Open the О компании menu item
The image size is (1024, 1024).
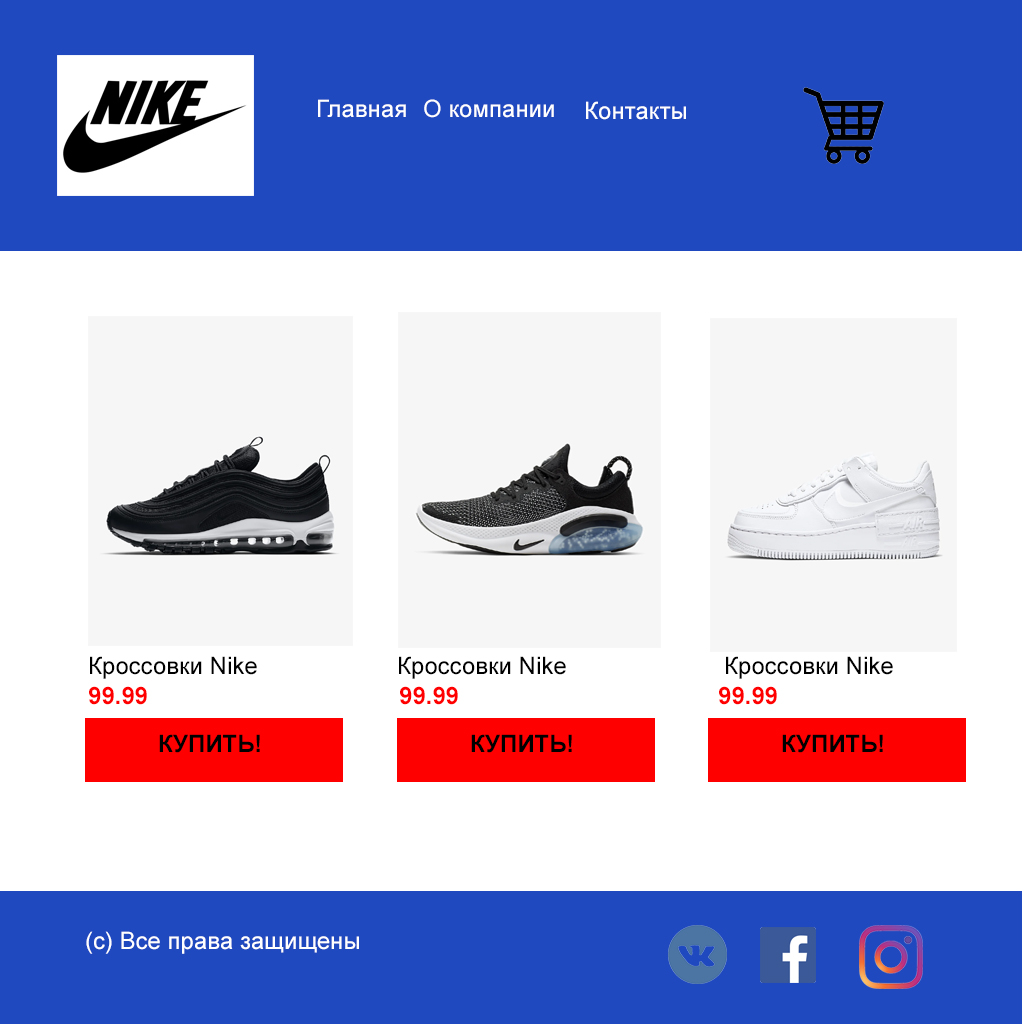pos(489,109)
